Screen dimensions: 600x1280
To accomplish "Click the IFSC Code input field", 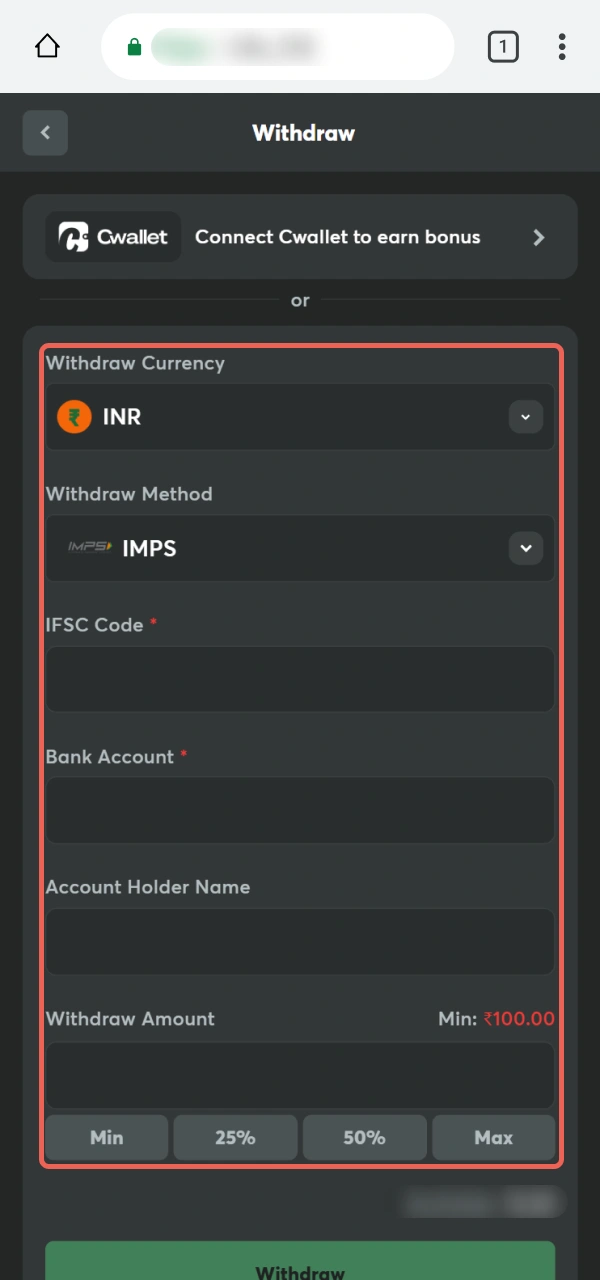I will click(300, 679).
